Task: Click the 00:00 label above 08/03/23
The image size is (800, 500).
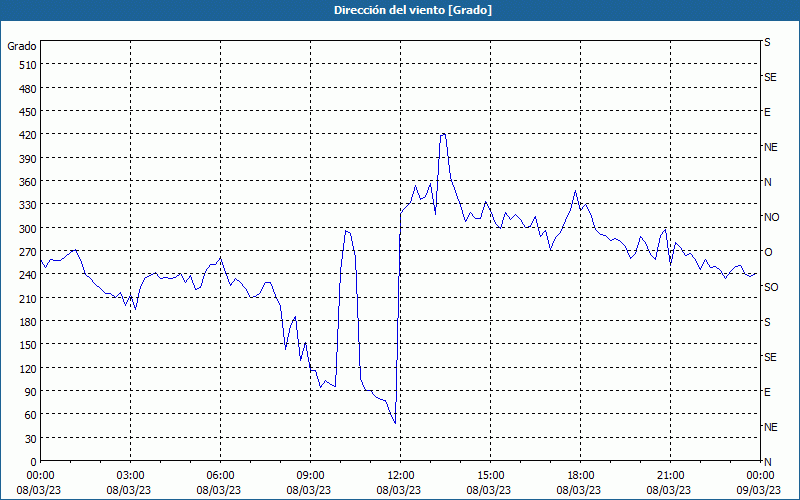Action: (x=40, y=476)
